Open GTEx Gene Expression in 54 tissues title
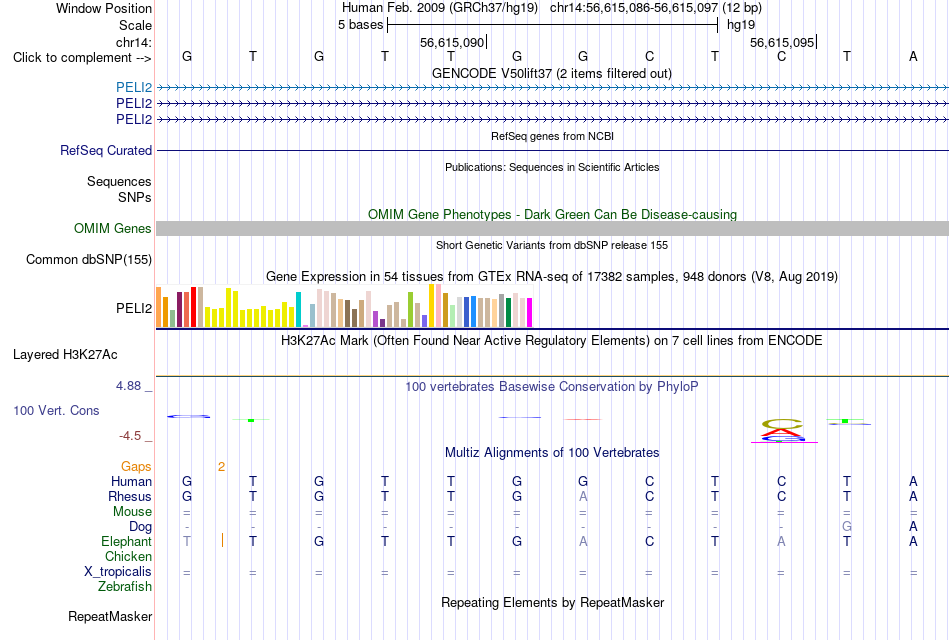Screen dimensions: 950x640 click(x=552, y=277)
